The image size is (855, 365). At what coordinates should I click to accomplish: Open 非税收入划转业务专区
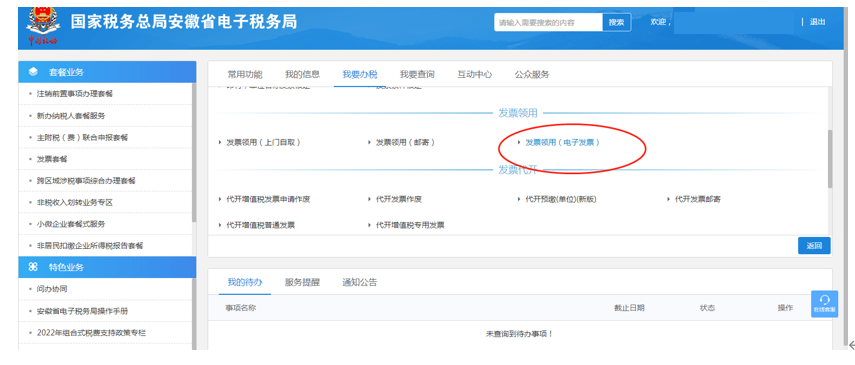pos(75,202)
